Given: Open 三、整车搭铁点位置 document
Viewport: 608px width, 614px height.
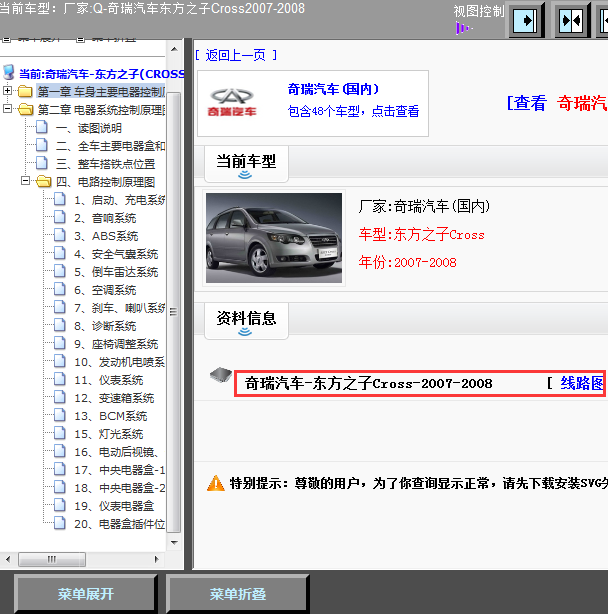Looking at the screenshot, I should pyautogui.click(x=105, y=164).
